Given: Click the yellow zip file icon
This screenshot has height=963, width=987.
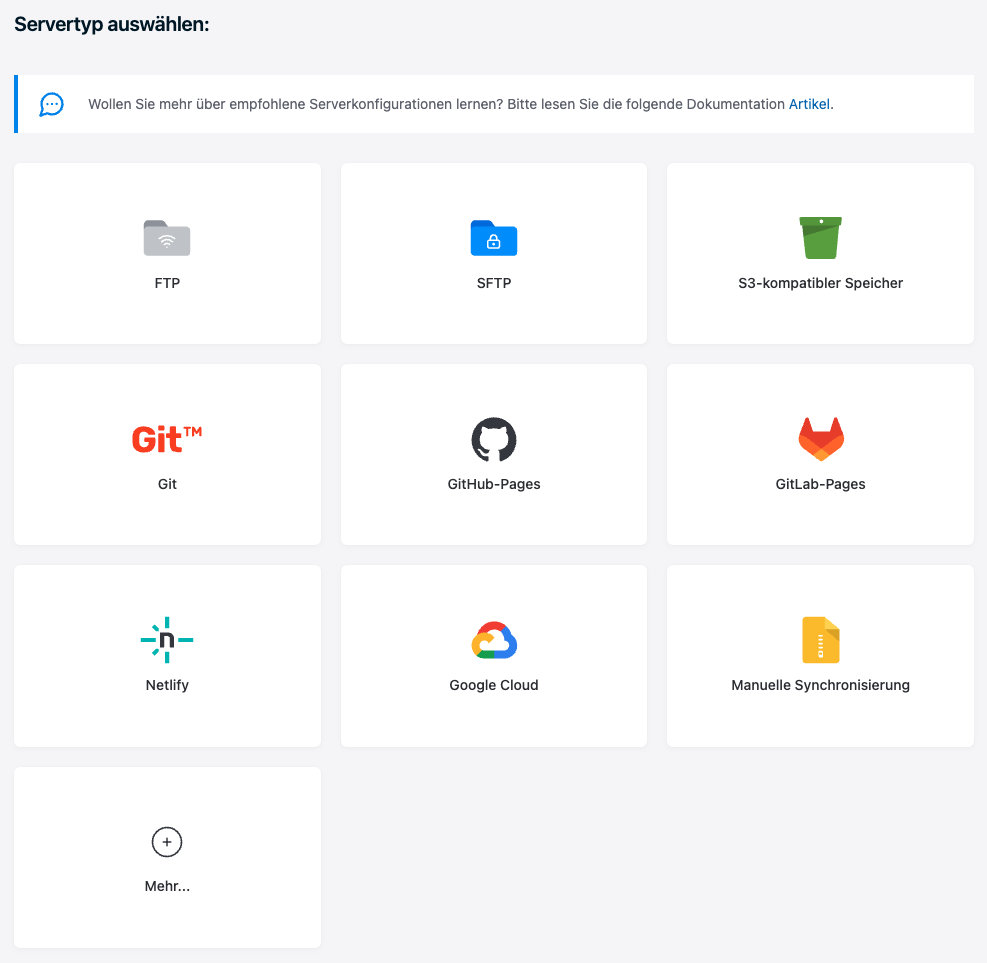Looking at the screenshot, I should click(820, 640).
